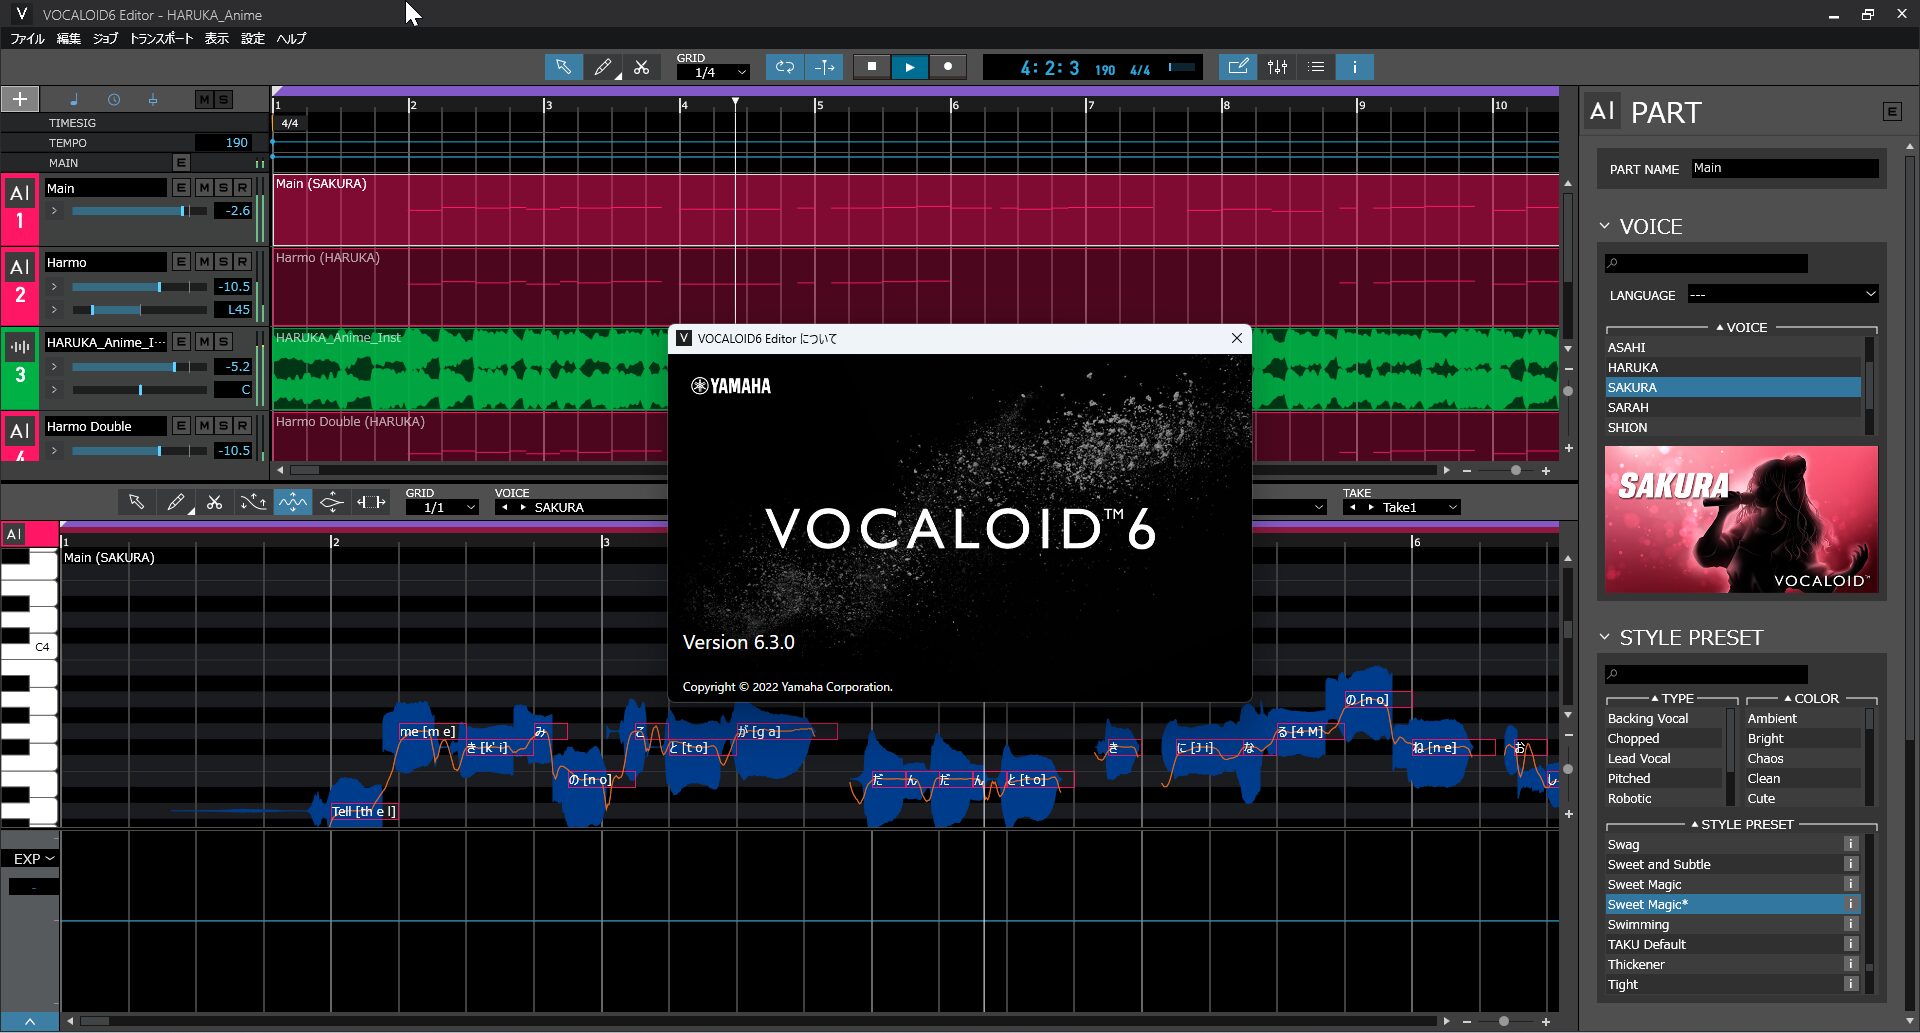Select the vibrato edit tool
This screenshot has width=1920, height=1033.
tap(293, 502)
